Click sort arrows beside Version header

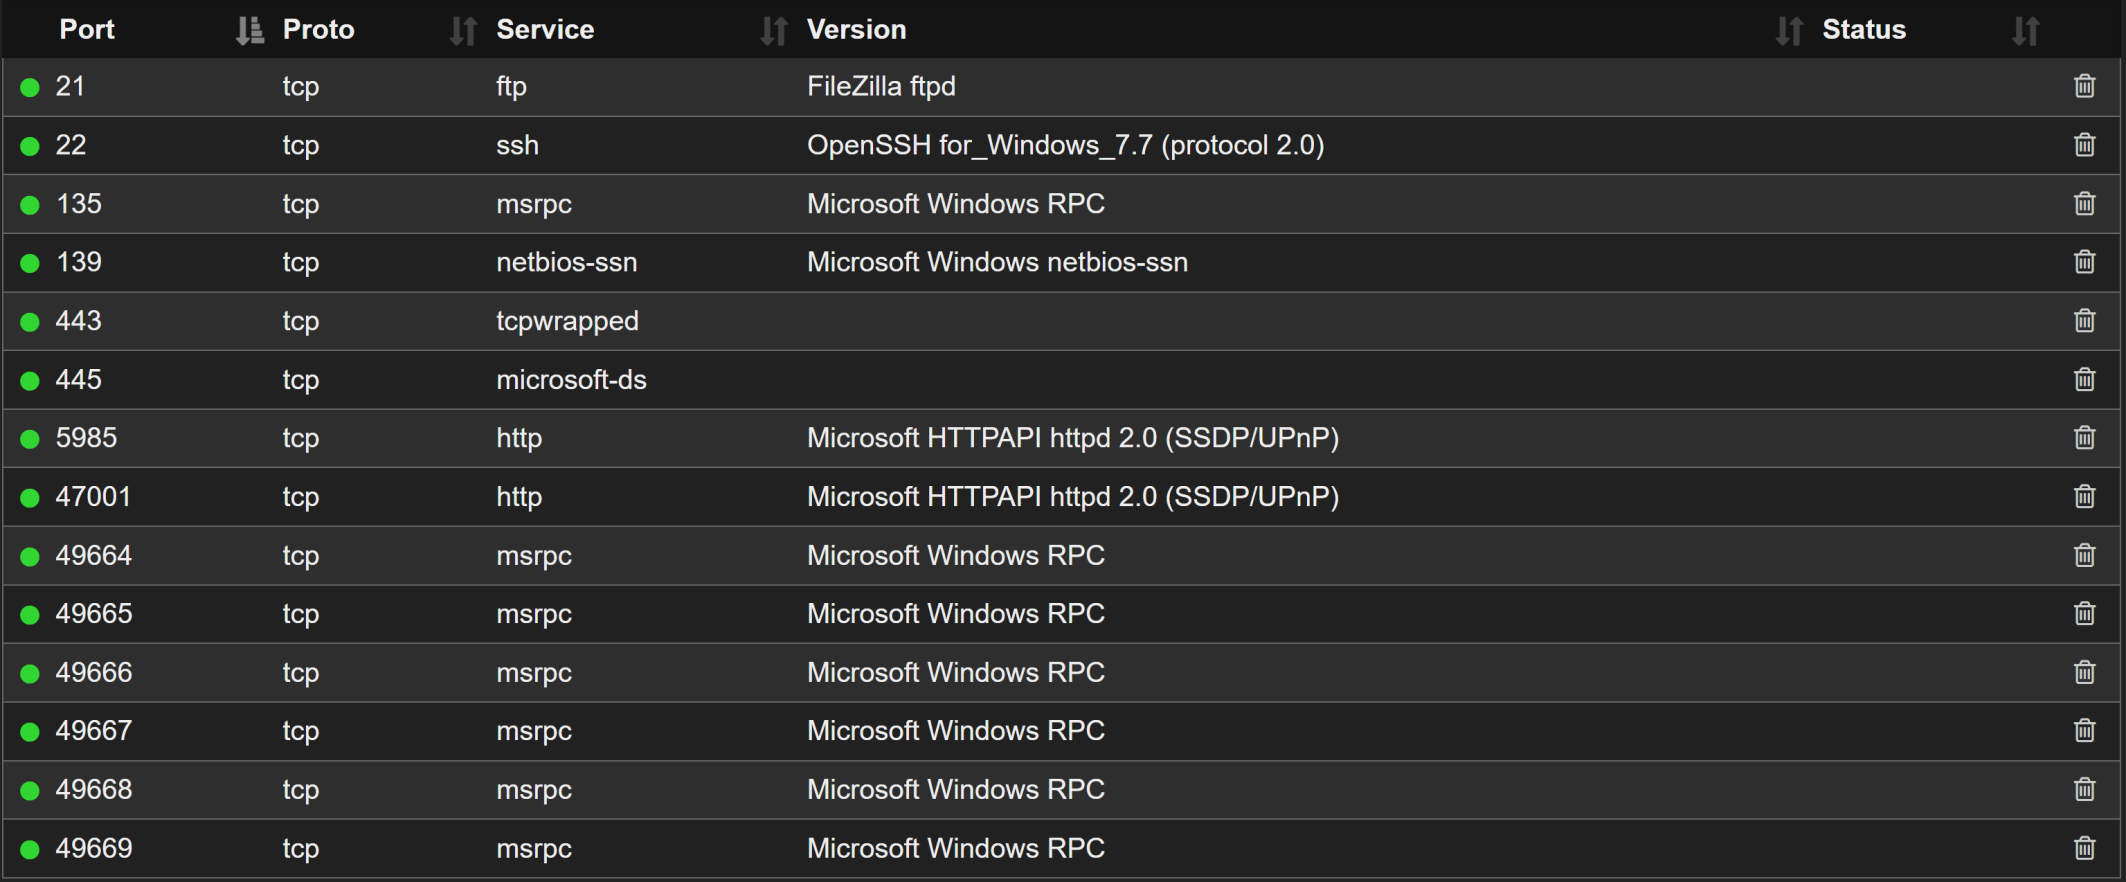1789,31
